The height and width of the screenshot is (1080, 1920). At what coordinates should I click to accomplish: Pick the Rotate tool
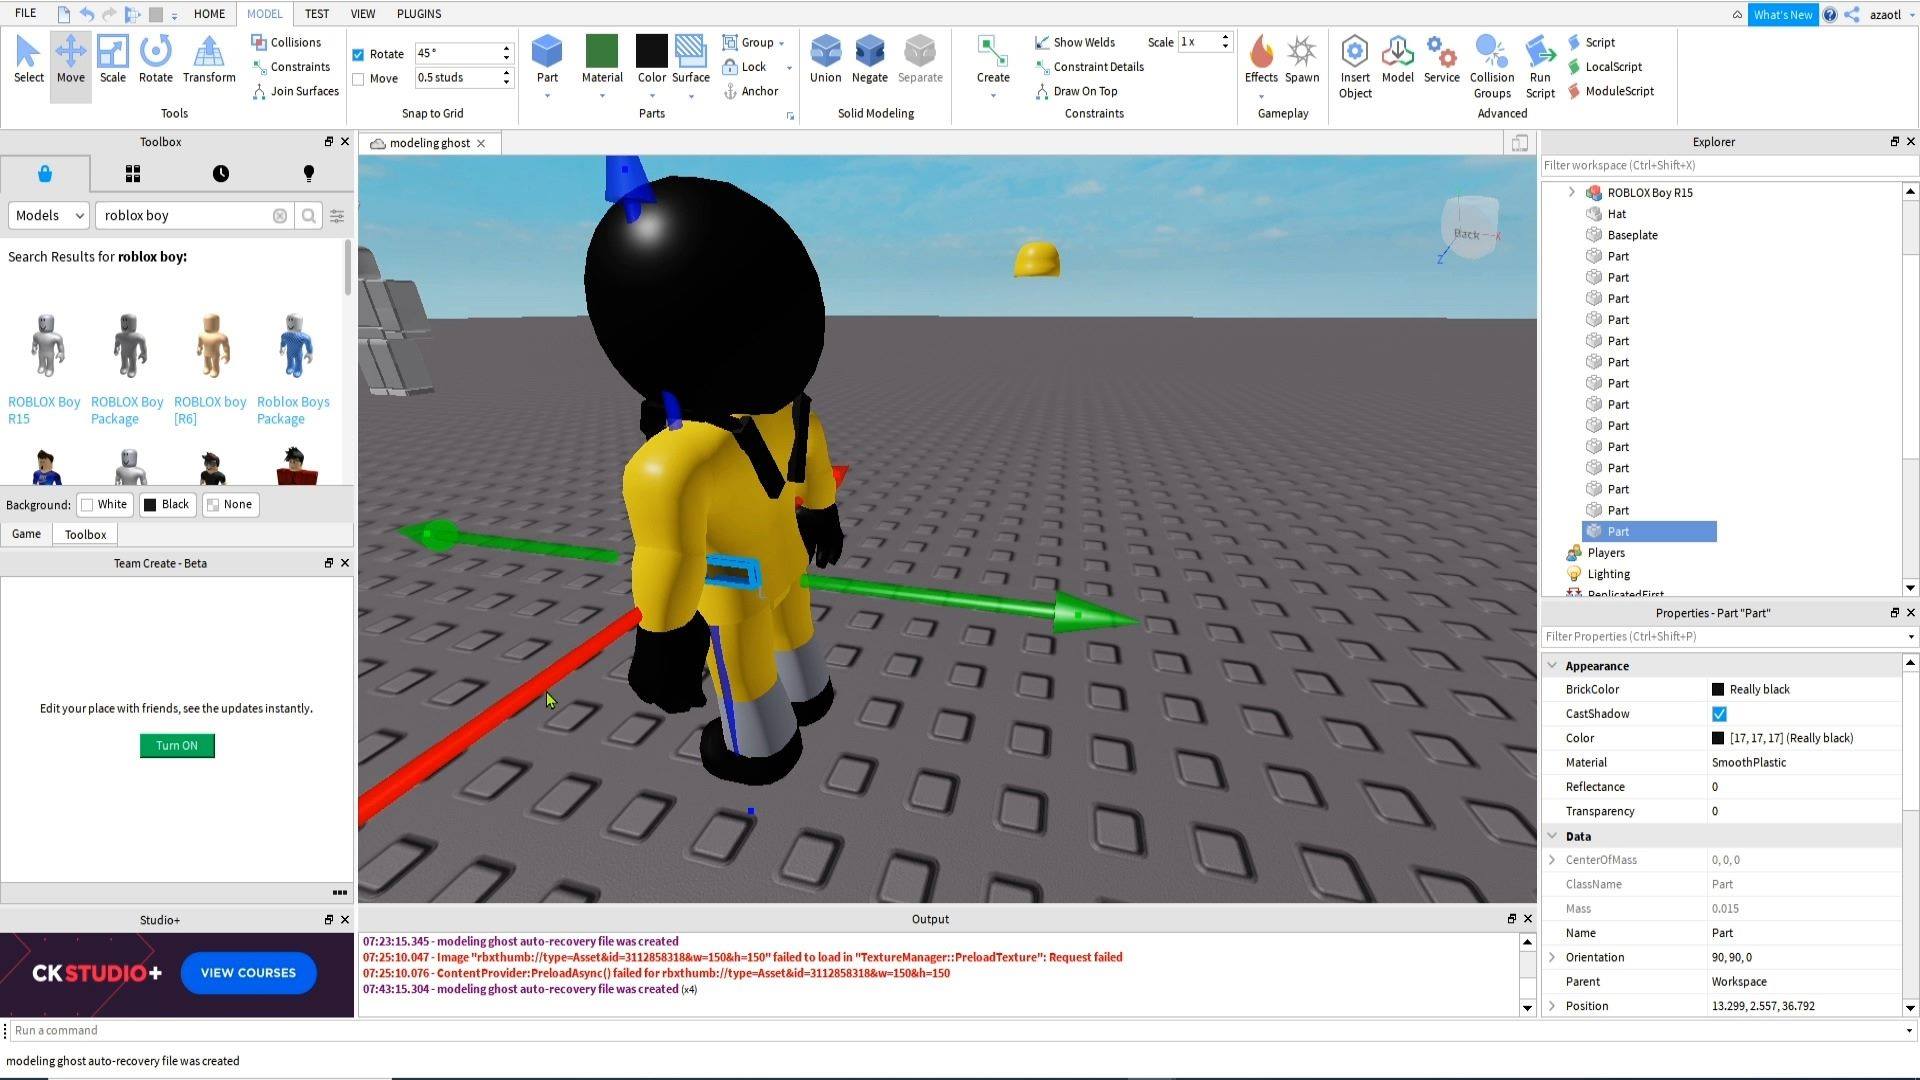tap(155, 60)
